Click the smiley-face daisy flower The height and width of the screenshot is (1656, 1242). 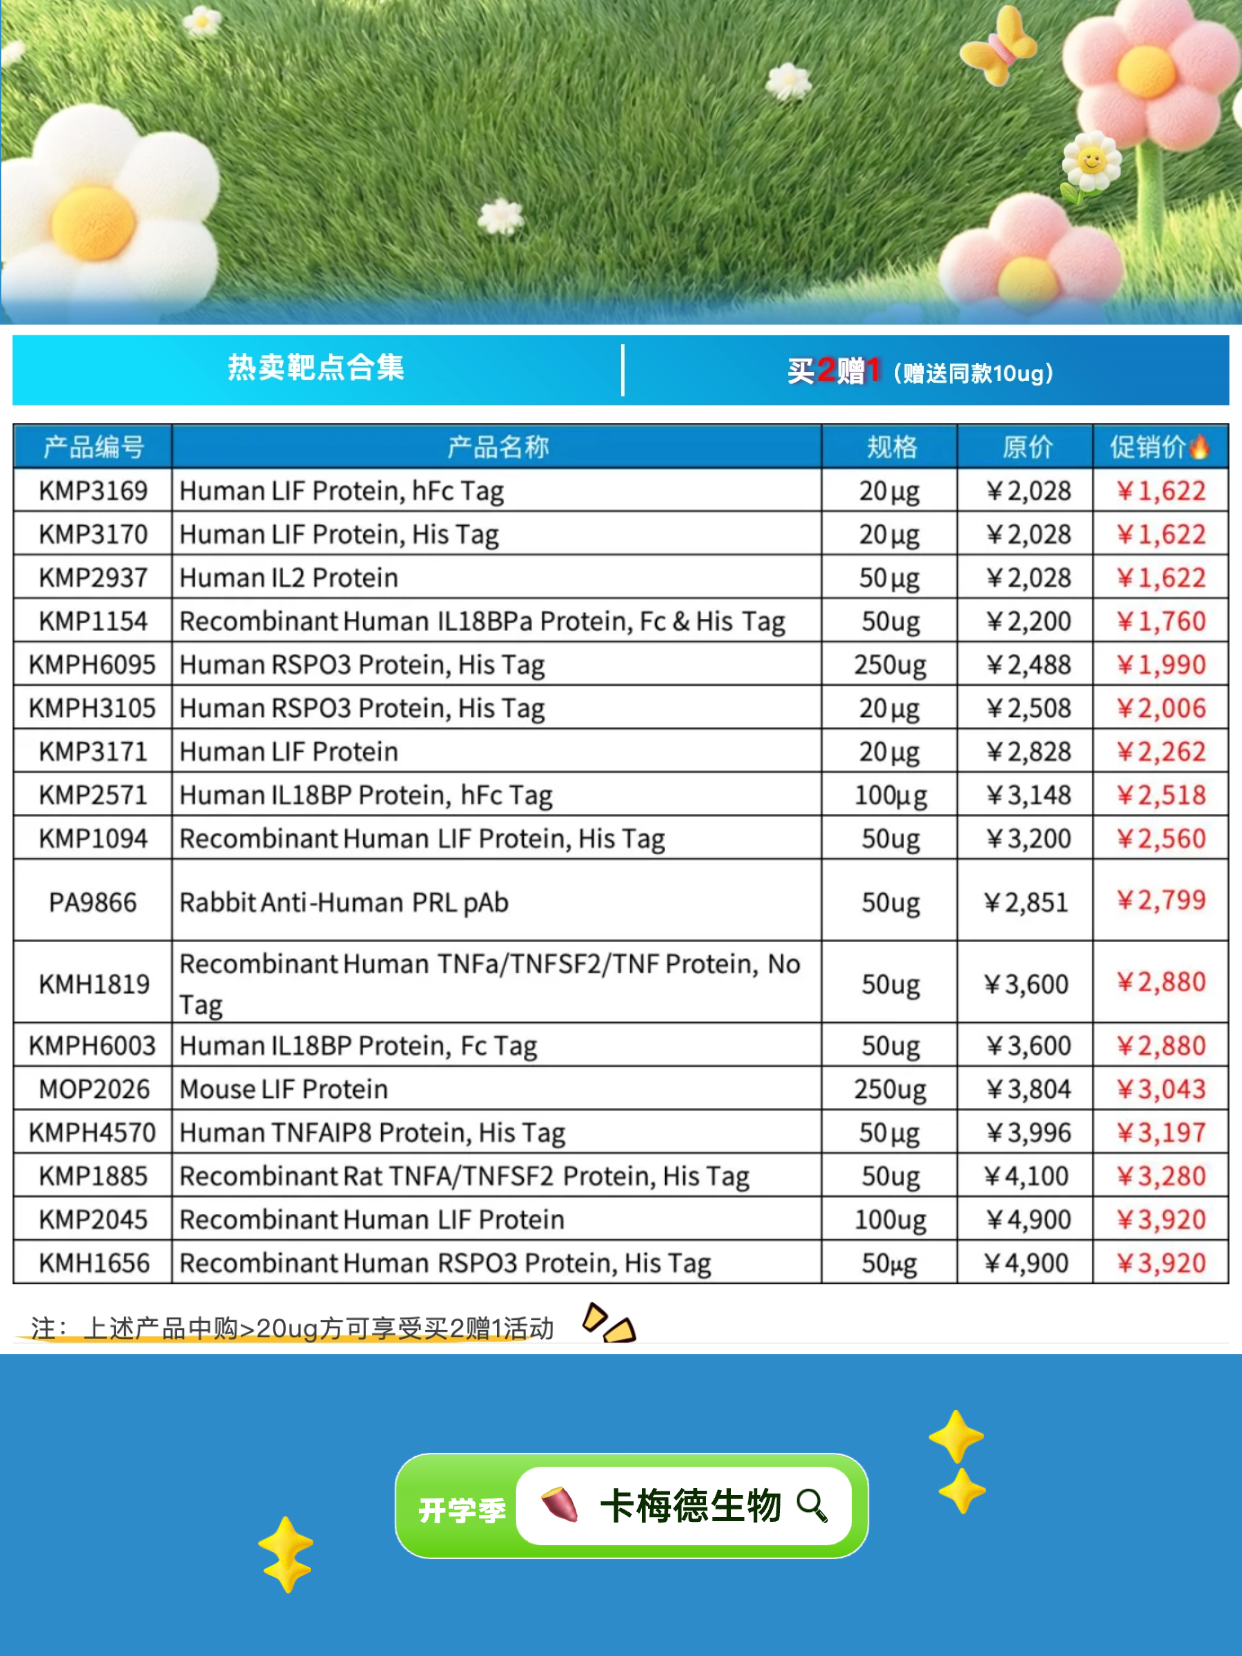[1091, 161]
